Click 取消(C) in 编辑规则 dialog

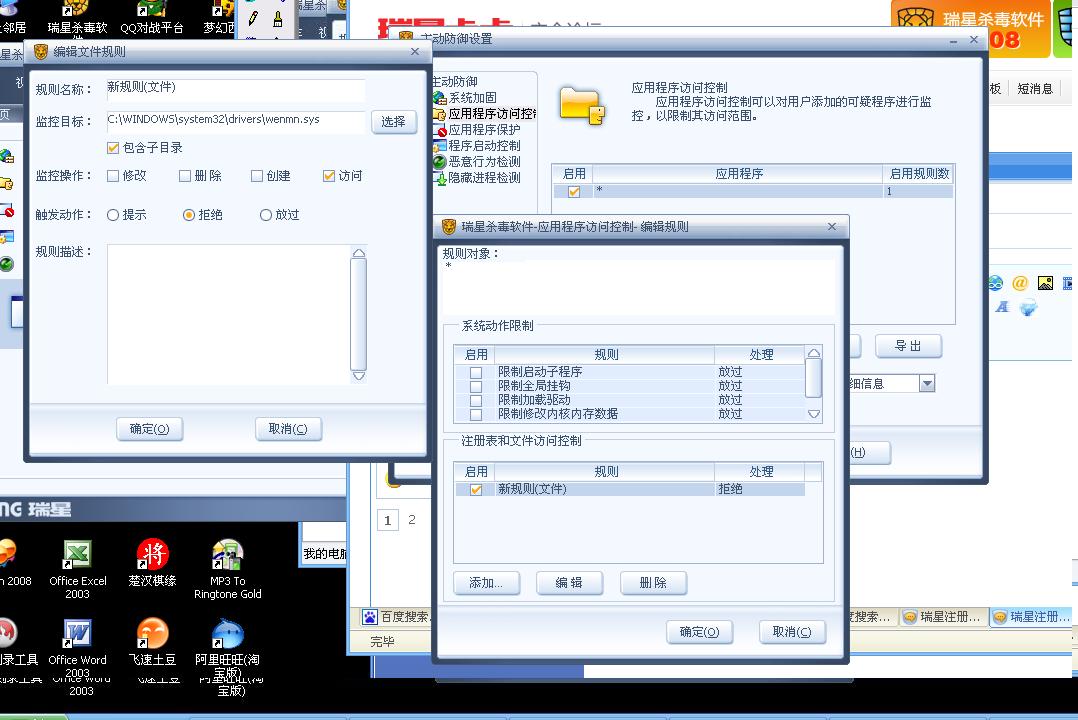tap(792, 632)
